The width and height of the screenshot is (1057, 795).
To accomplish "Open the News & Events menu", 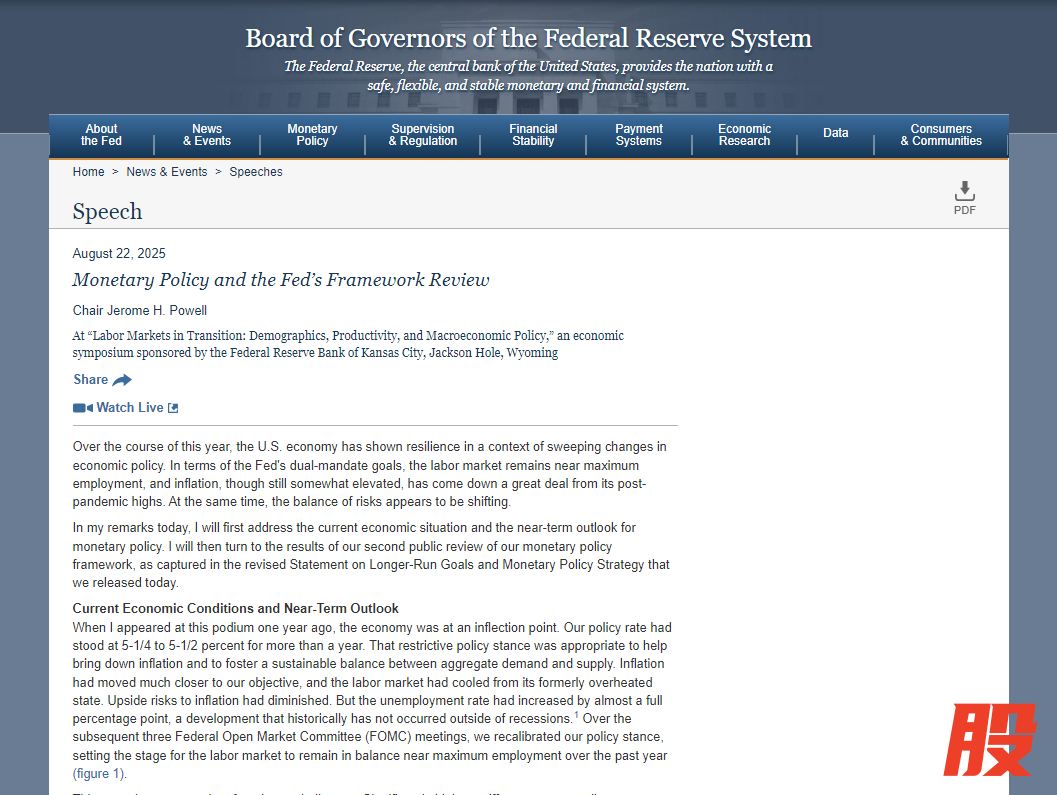I will pos(207,135).
